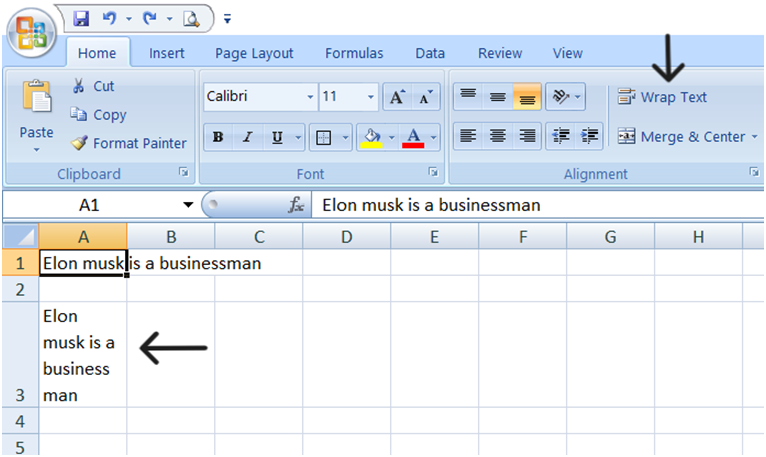This screenshot has height=457, width=766.
Task: Open the font size 11 dropdown
Action: click(371, 97)
